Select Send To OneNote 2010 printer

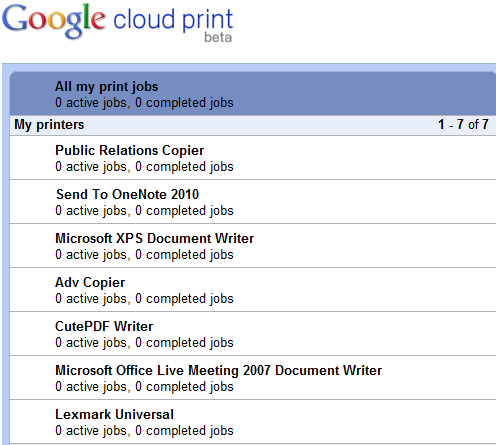[x=253, y=202]
